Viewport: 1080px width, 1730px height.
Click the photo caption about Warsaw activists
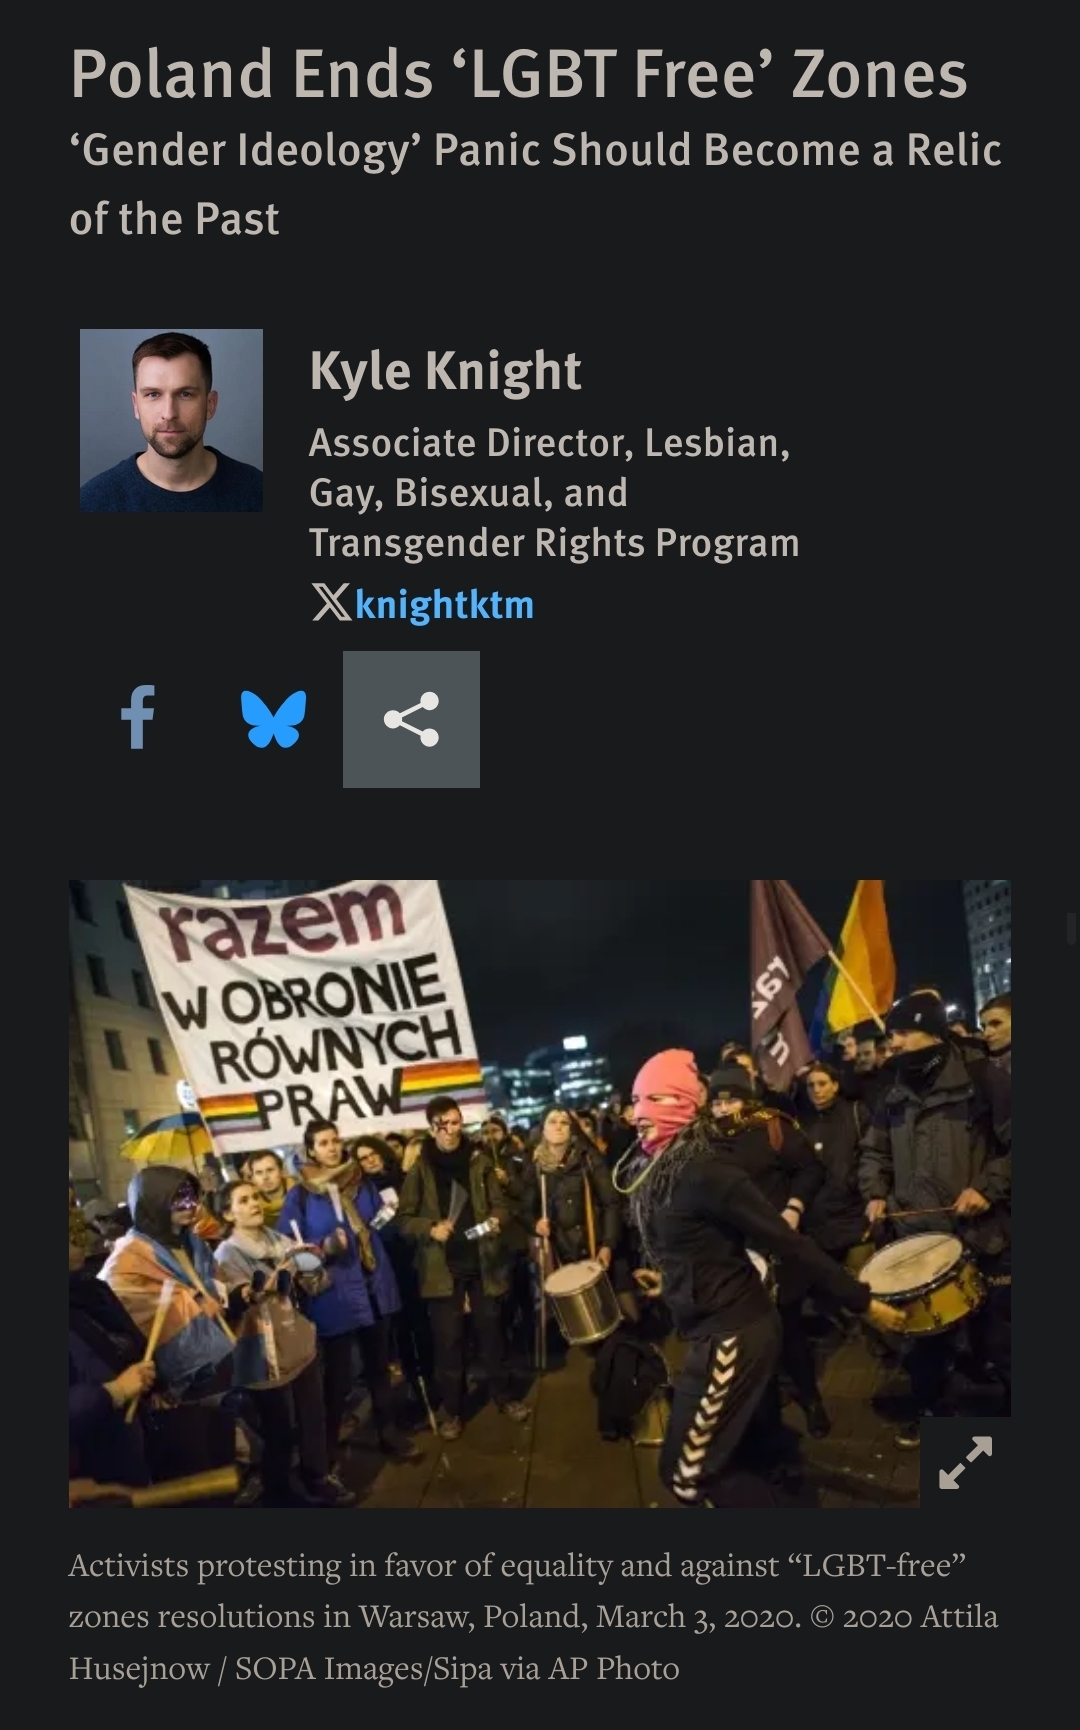(x=533, y=1616)
